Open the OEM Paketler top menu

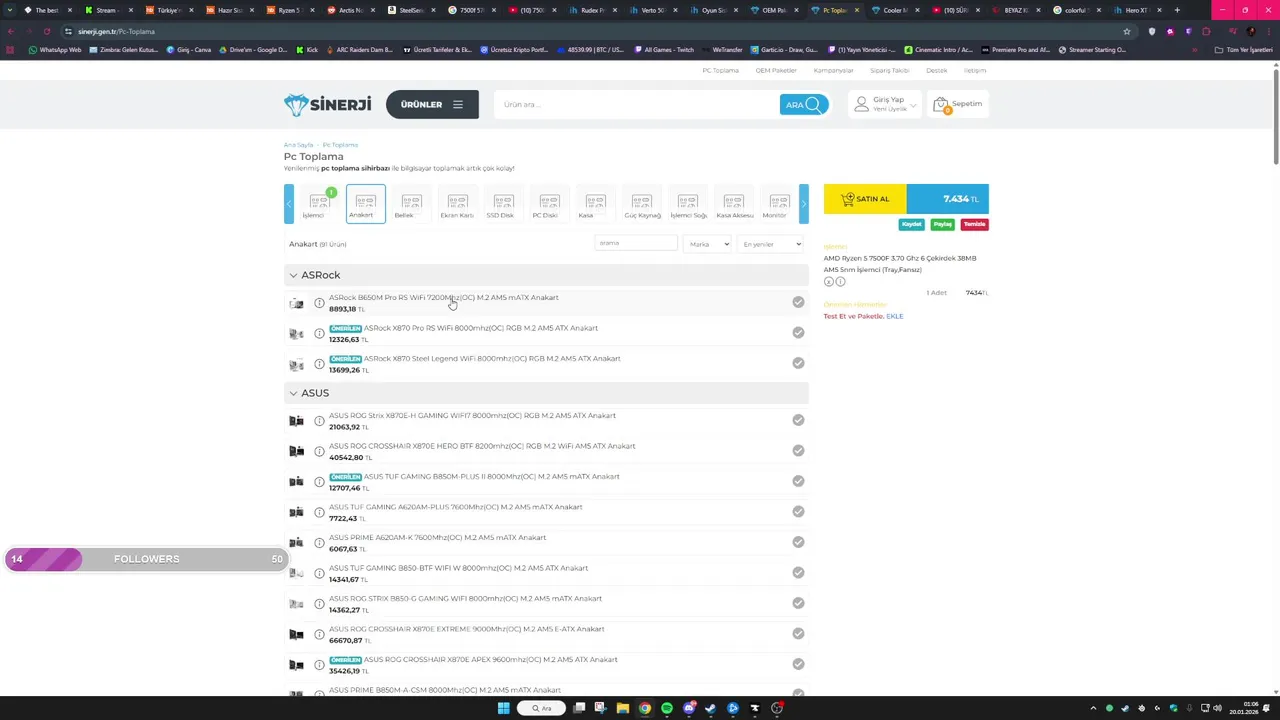776,71
